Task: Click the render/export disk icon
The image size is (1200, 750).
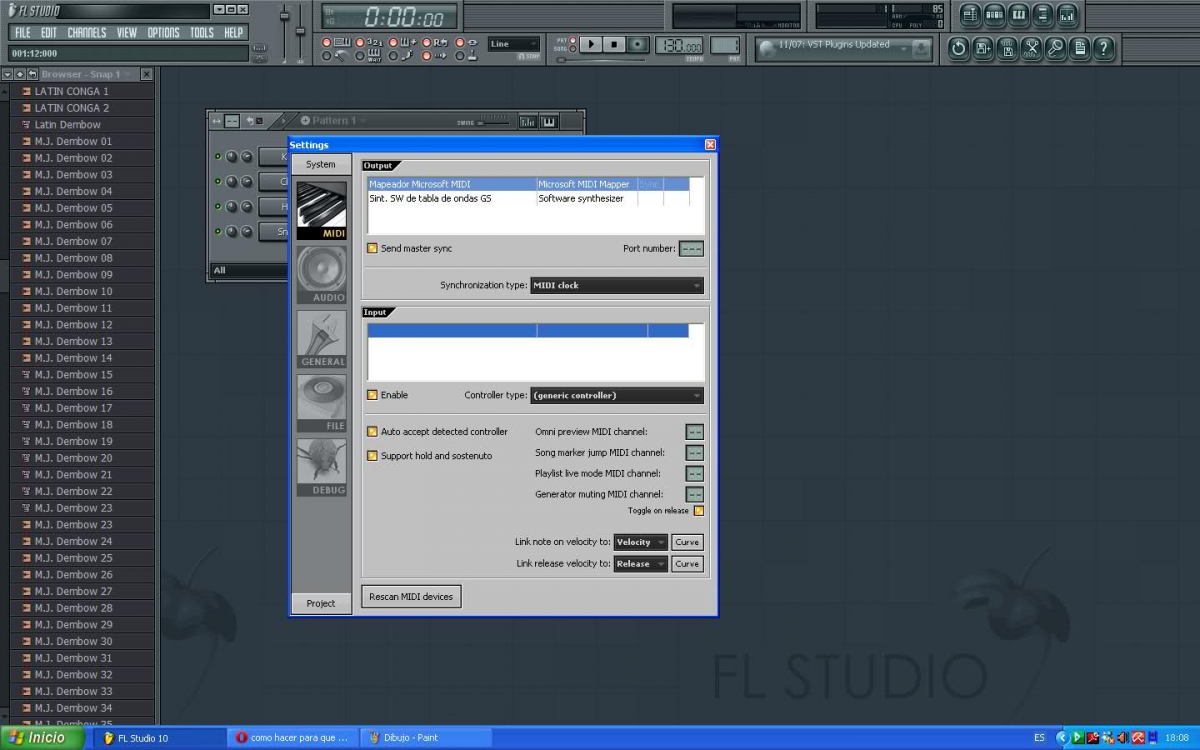Action: point(1007,48)
